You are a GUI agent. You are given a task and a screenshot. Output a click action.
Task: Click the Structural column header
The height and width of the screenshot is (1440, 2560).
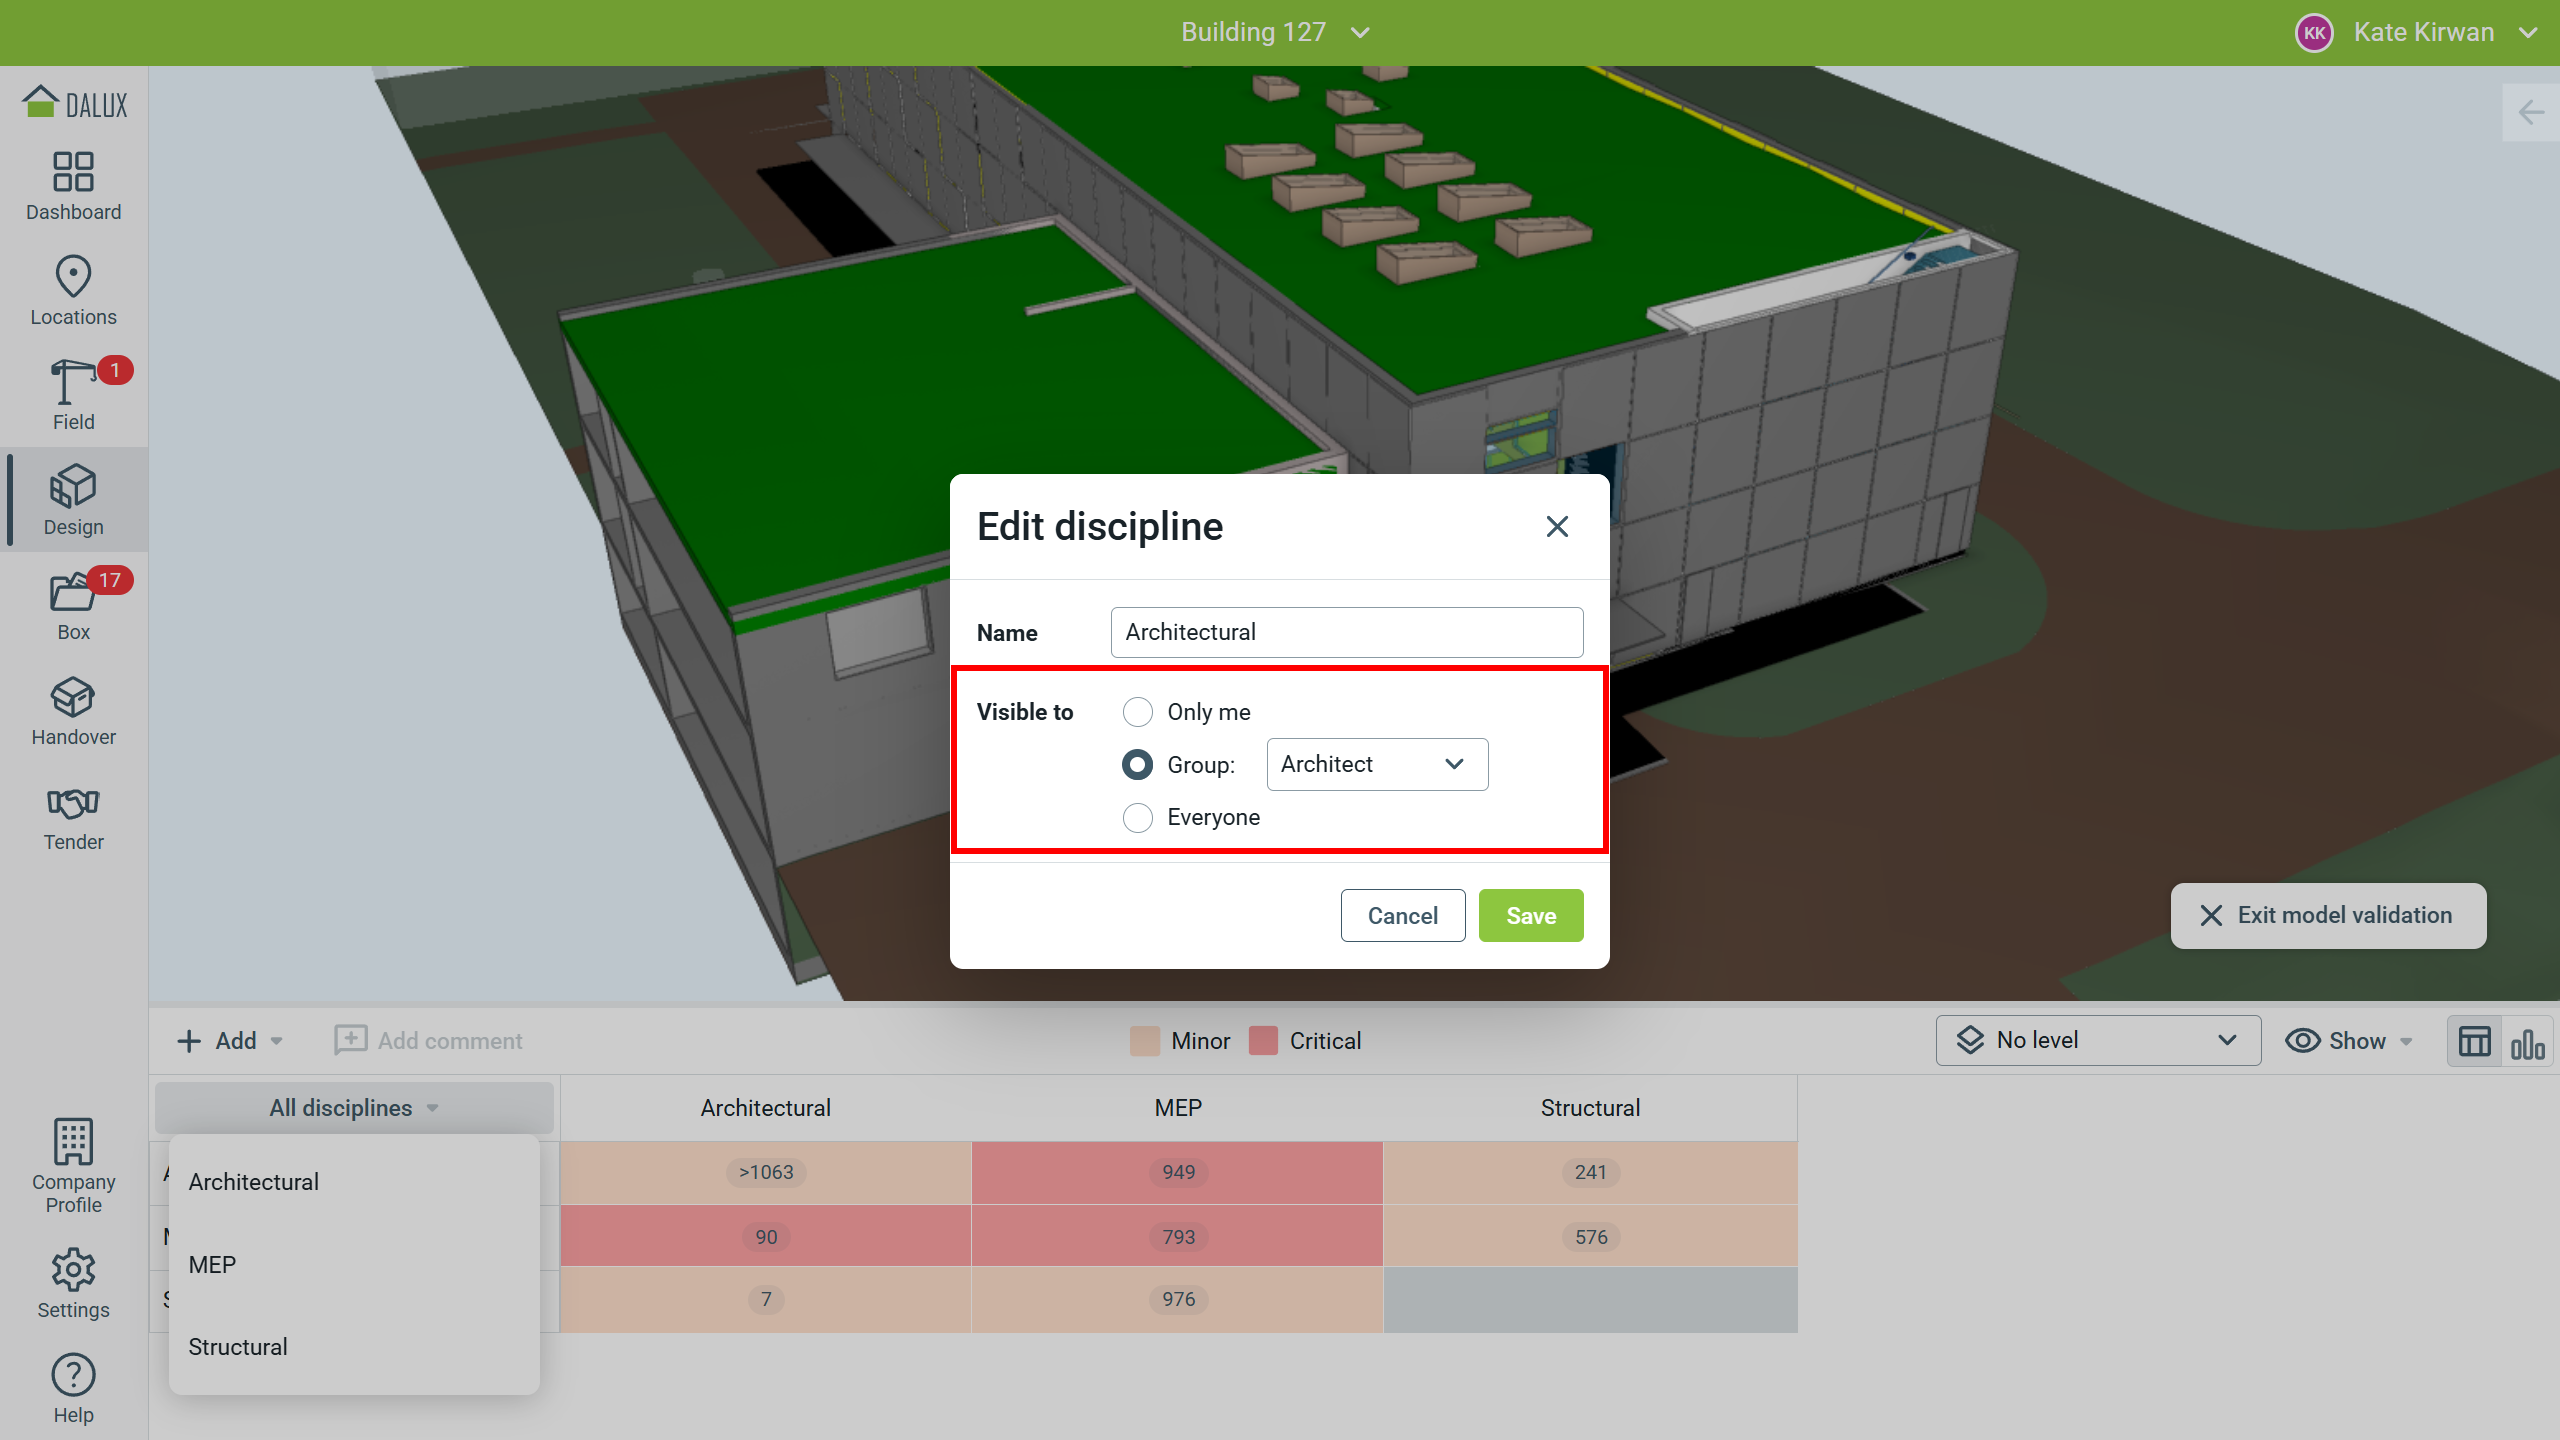tap(1590, 1108)
